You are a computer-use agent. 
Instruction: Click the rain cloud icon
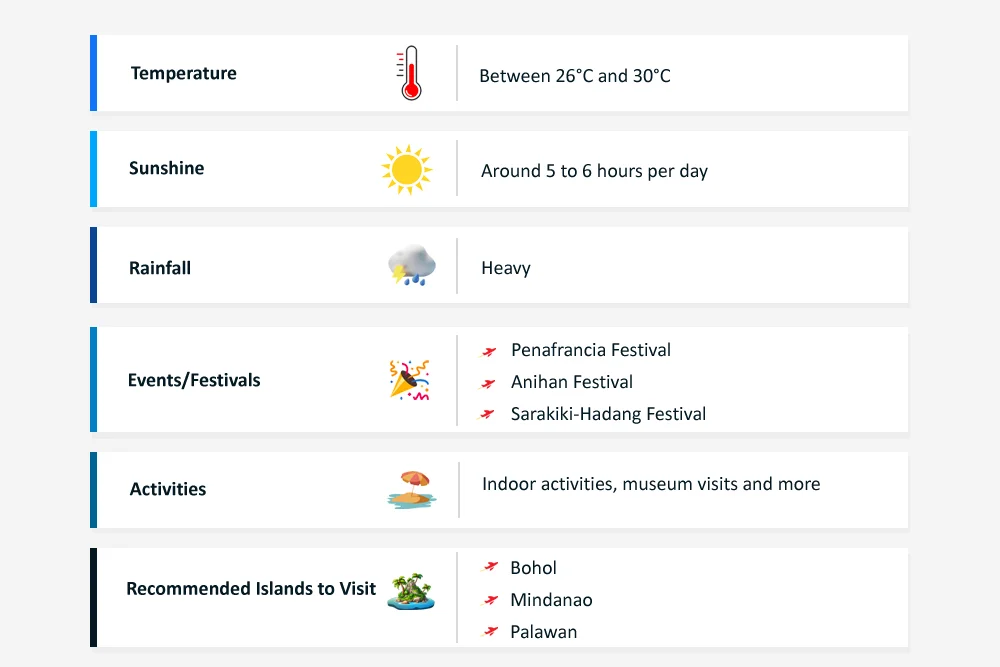coord(411,266)
